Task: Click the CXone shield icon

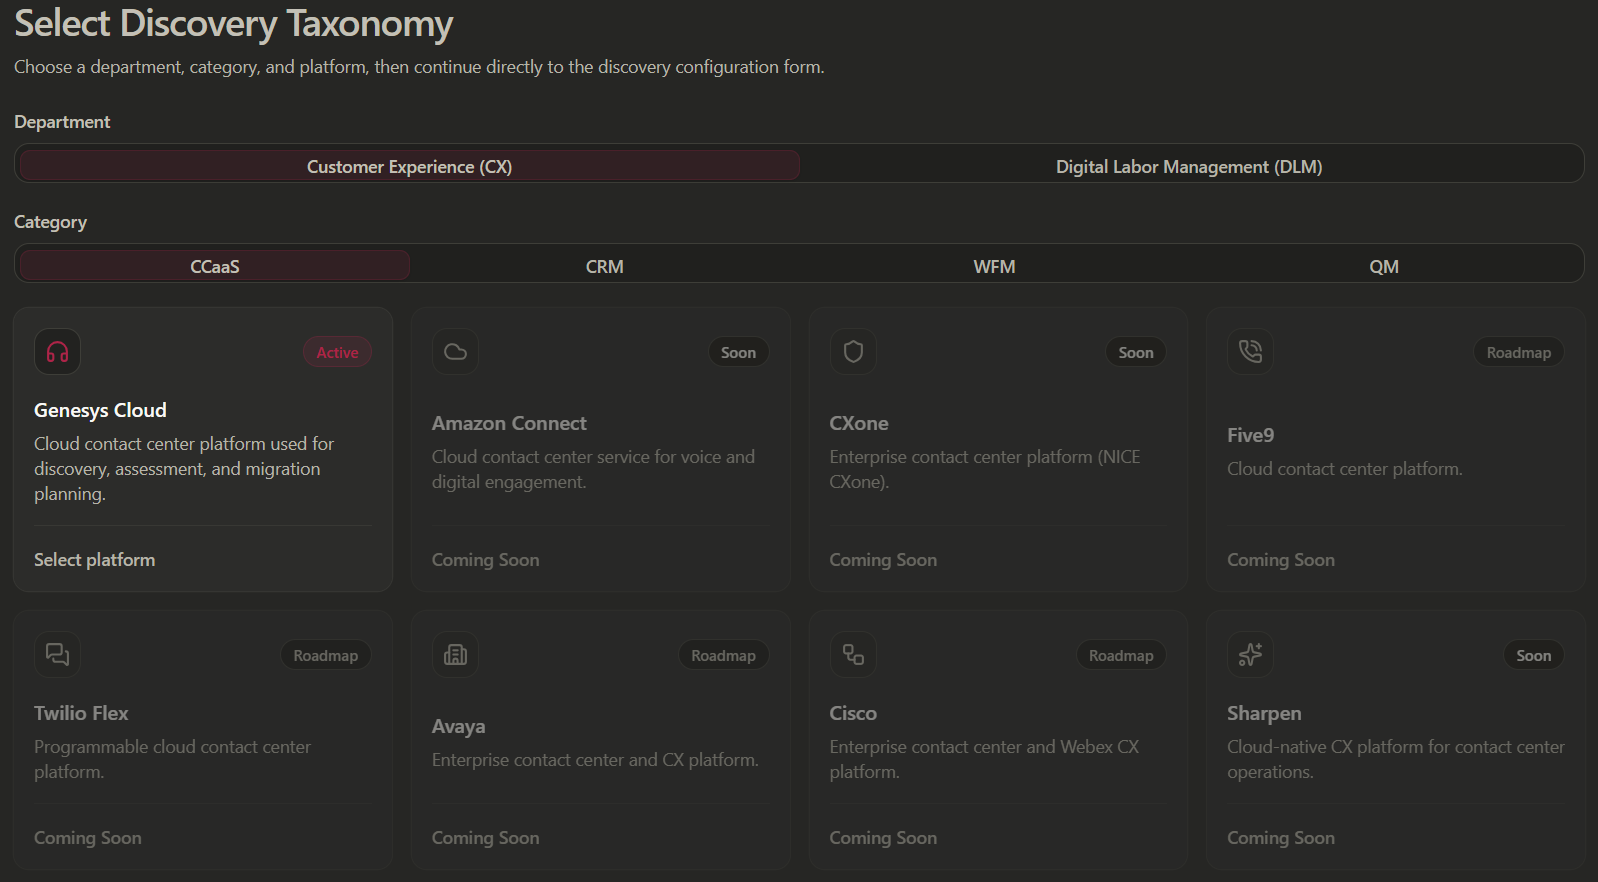Action: pos(853,352)
